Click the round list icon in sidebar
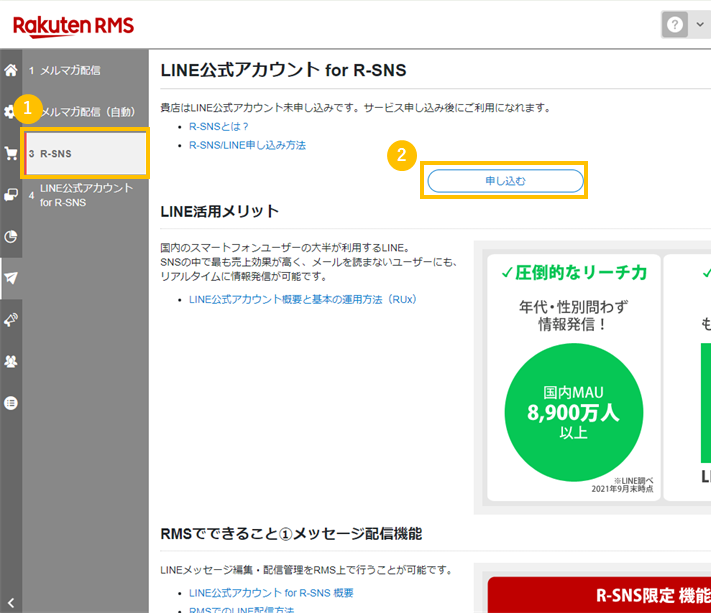Screen dimensions: 711x613 coord(11,402)
